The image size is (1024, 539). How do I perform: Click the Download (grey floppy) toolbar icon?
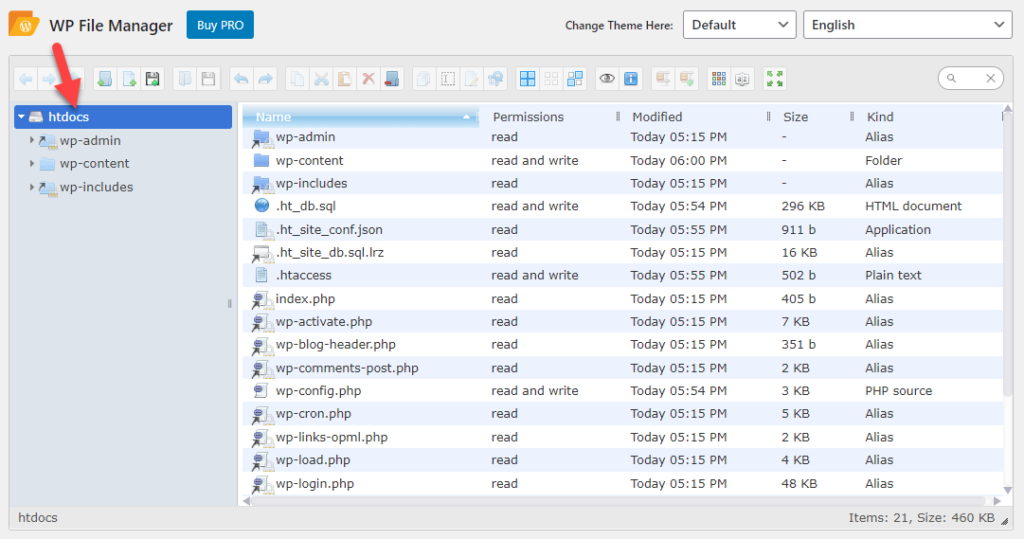click(x=208, y=79)
